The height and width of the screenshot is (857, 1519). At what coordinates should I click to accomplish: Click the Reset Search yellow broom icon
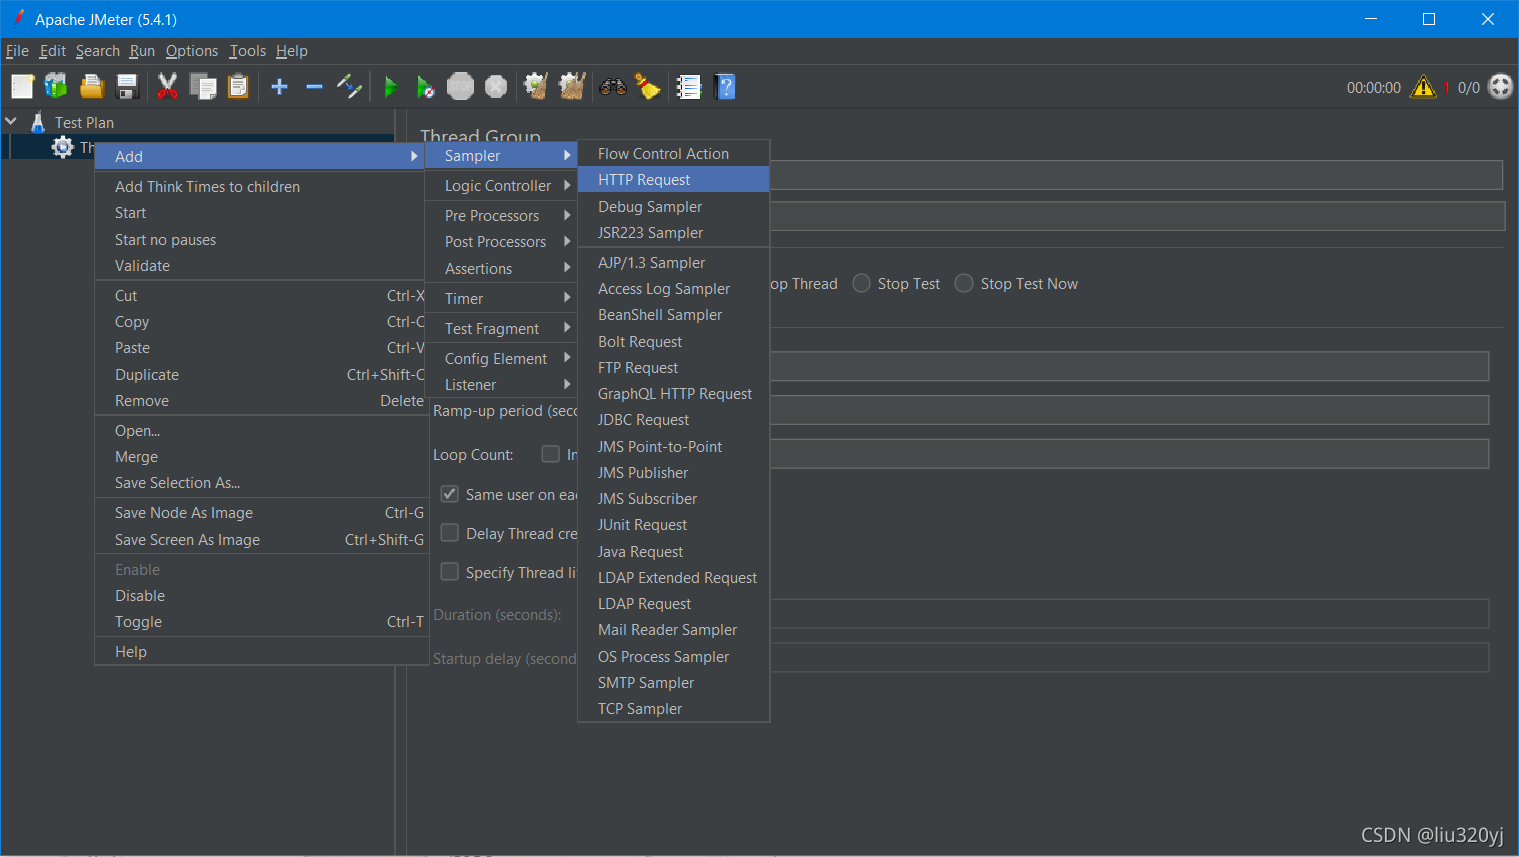[x=648, y=87]
